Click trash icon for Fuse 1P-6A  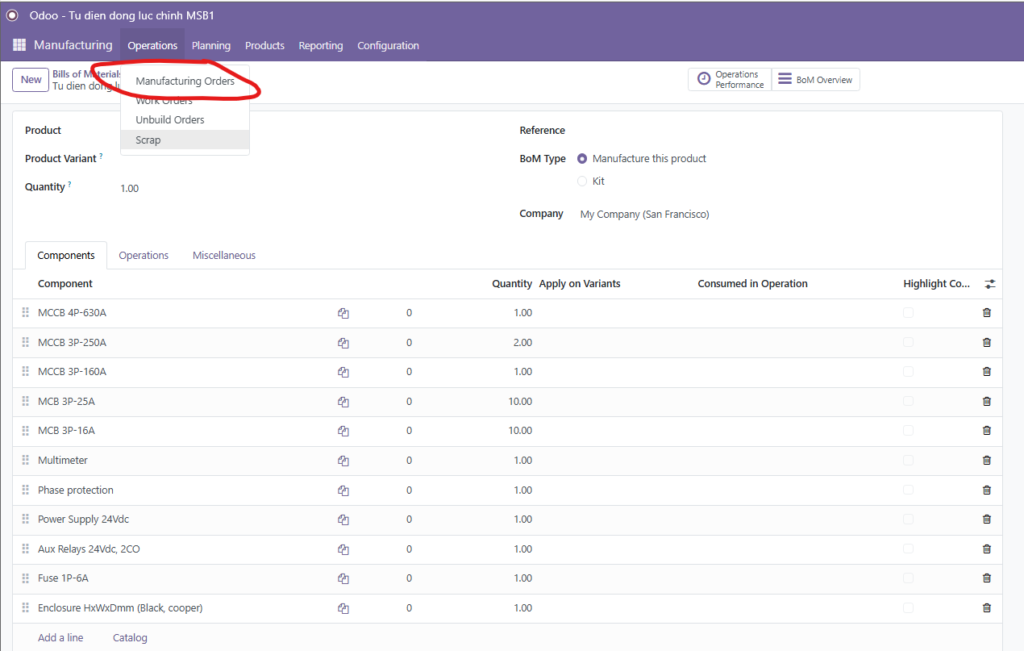(986, 578)
